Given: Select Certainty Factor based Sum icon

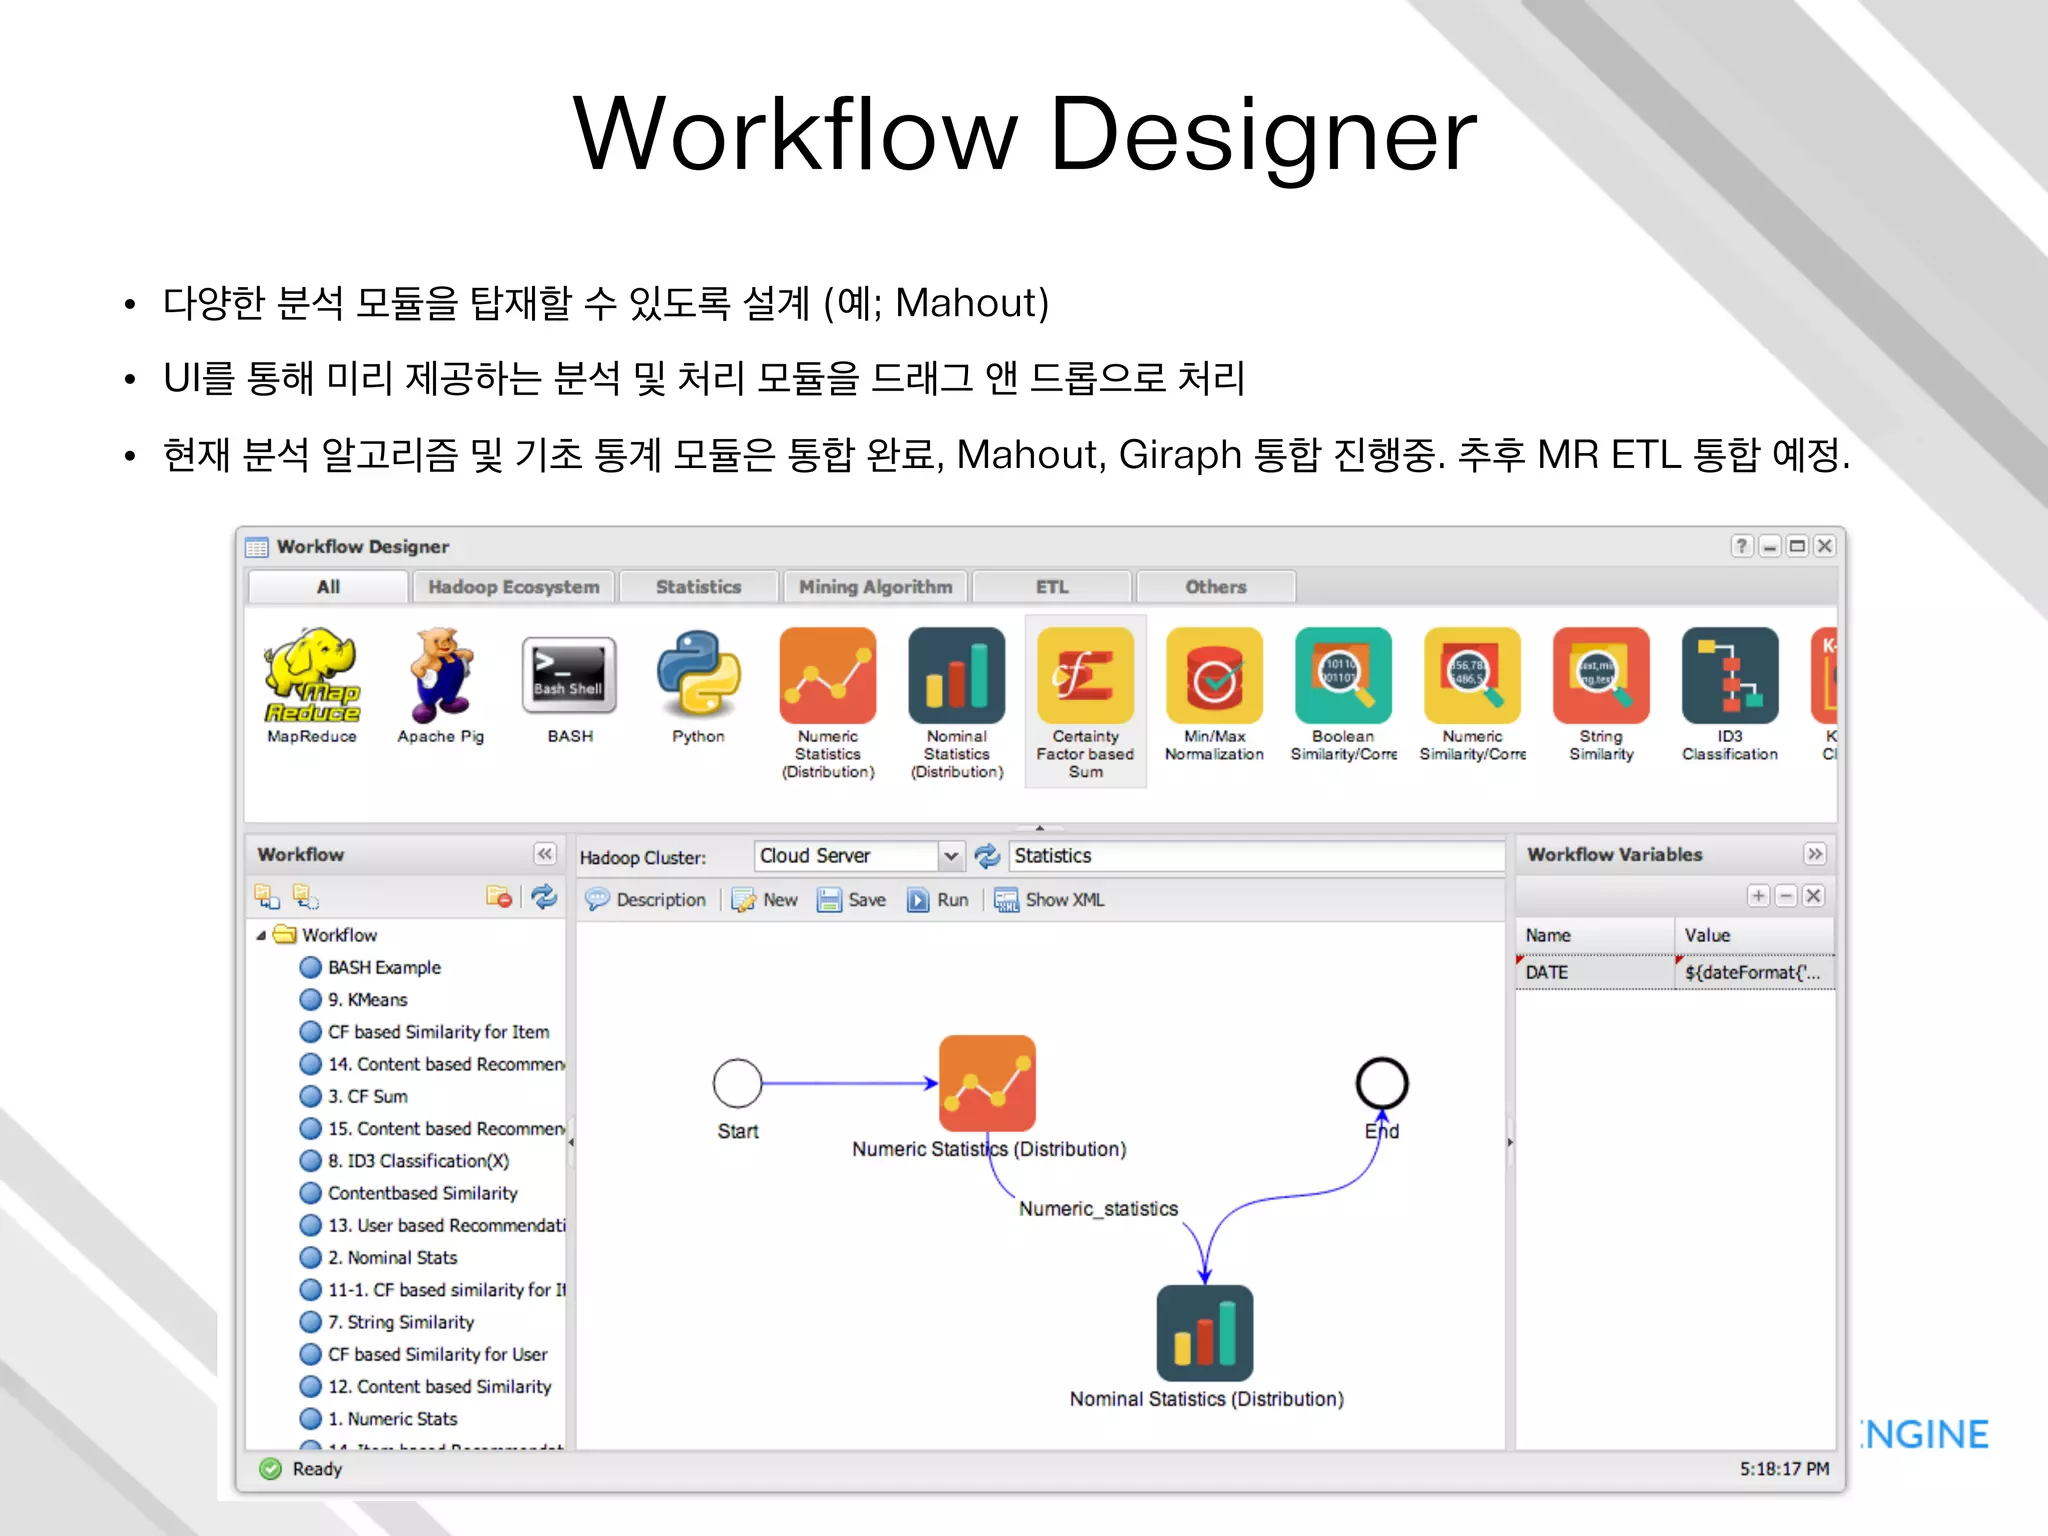Looking at the screenshot, I should click(1085, 676).
